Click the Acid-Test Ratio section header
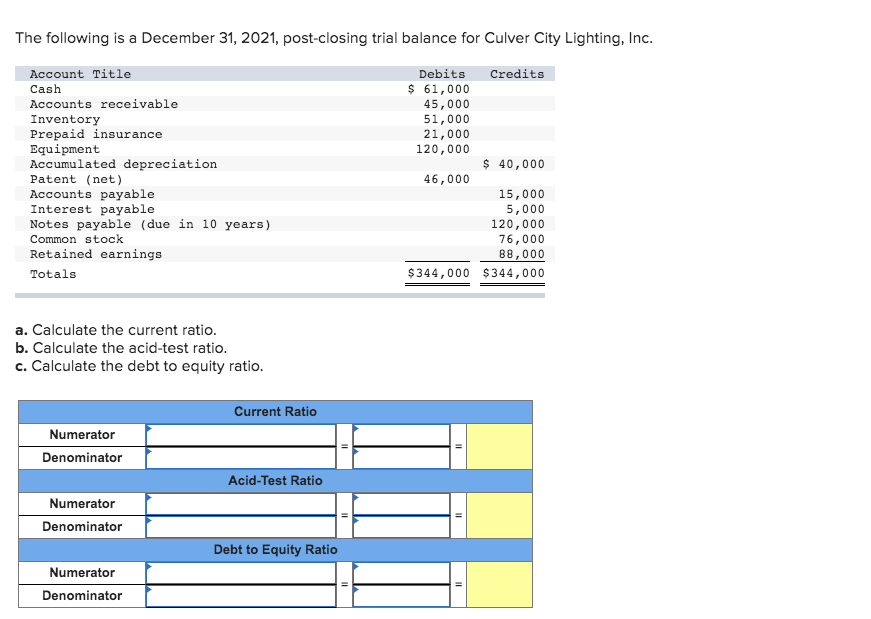This screenshot has width=871, height=619. [276, 481]
